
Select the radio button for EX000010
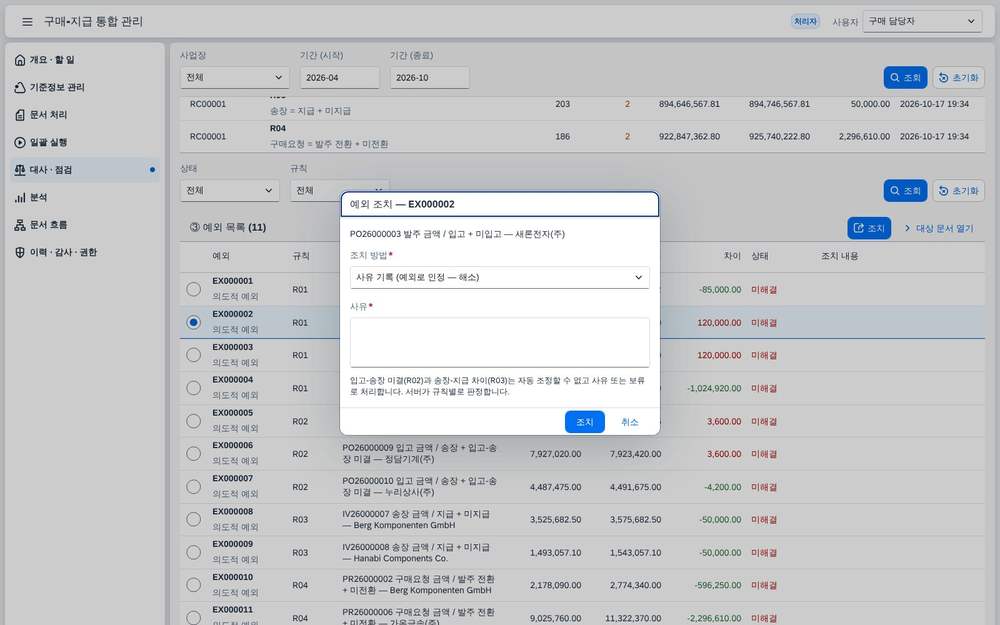(x=193, y=585)
